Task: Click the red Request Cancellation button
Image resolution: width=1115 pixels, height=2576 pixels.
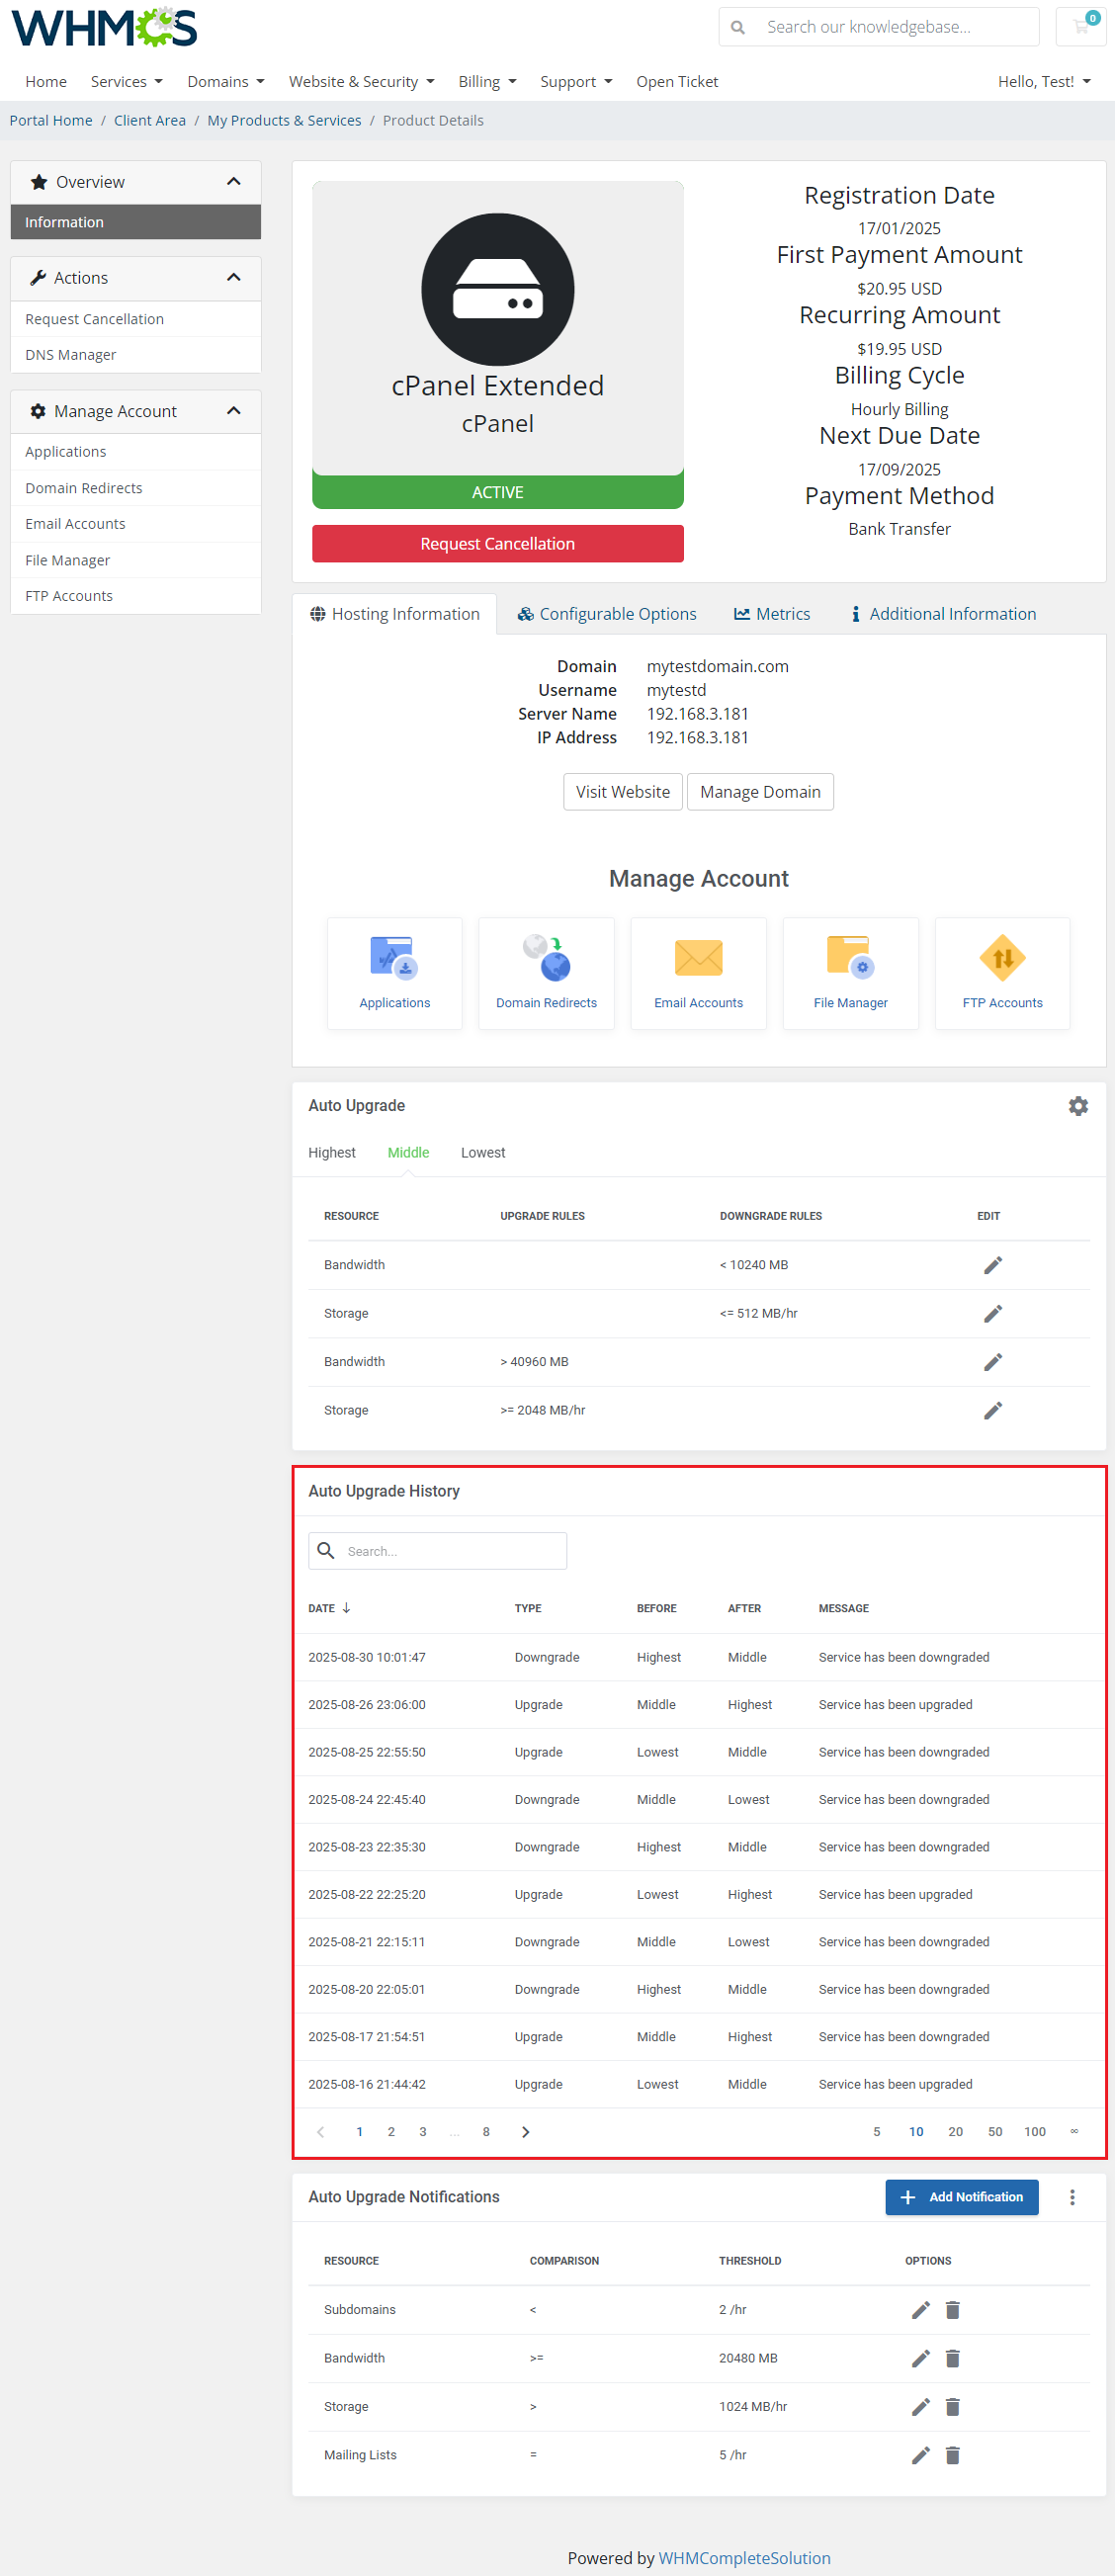Action: click(498, 544)
